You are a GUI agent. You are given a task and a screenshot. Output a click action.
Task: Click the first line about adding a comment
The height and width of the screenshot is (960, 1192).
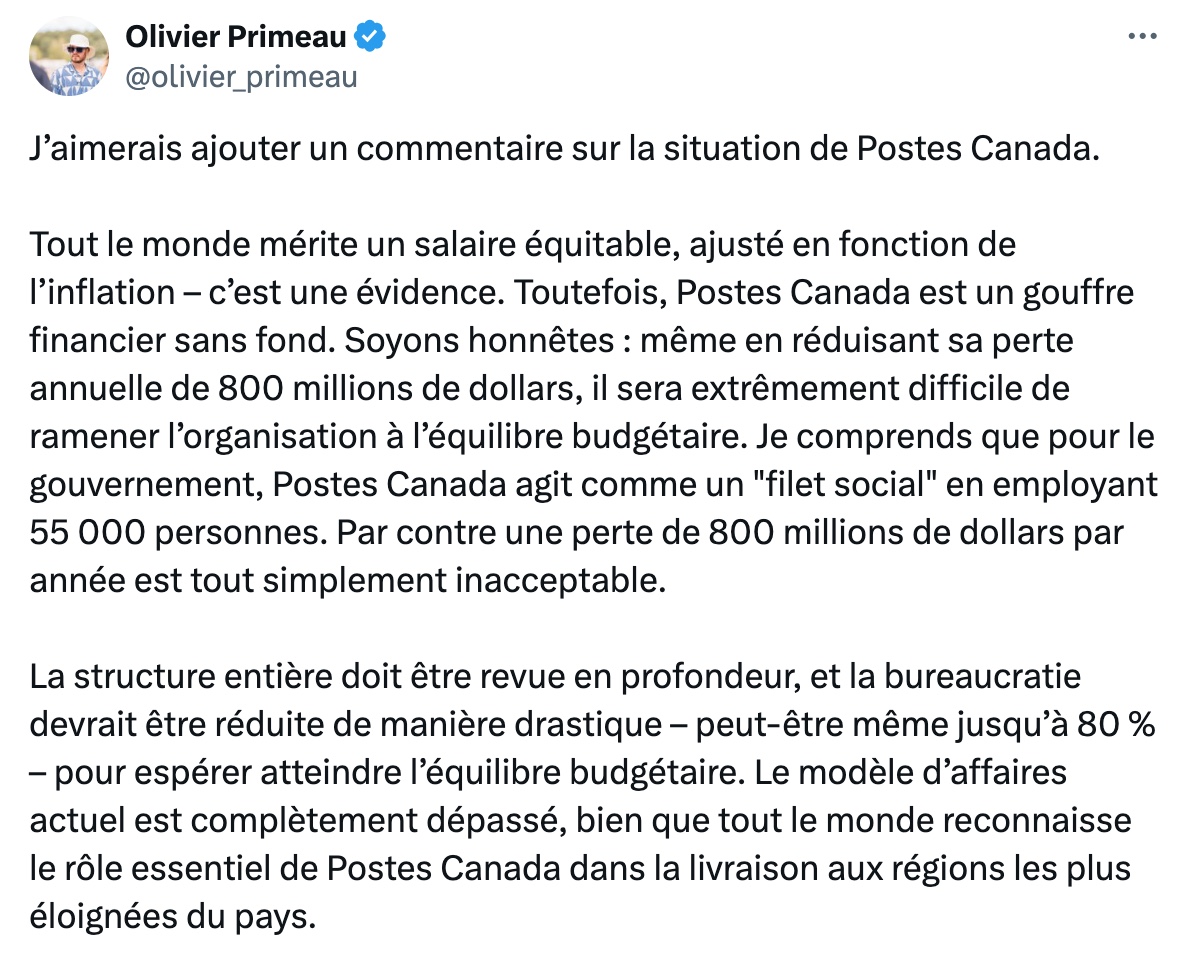(x=565, y=149)
